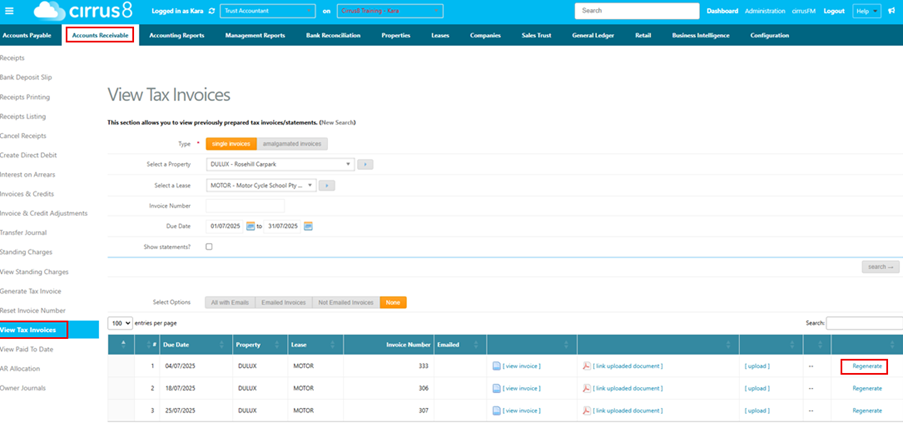Image resolution: width=903 pixels, height=423 pixels.
Task: Open Standing Charges in sidebar
Action: tap(26, 252)
